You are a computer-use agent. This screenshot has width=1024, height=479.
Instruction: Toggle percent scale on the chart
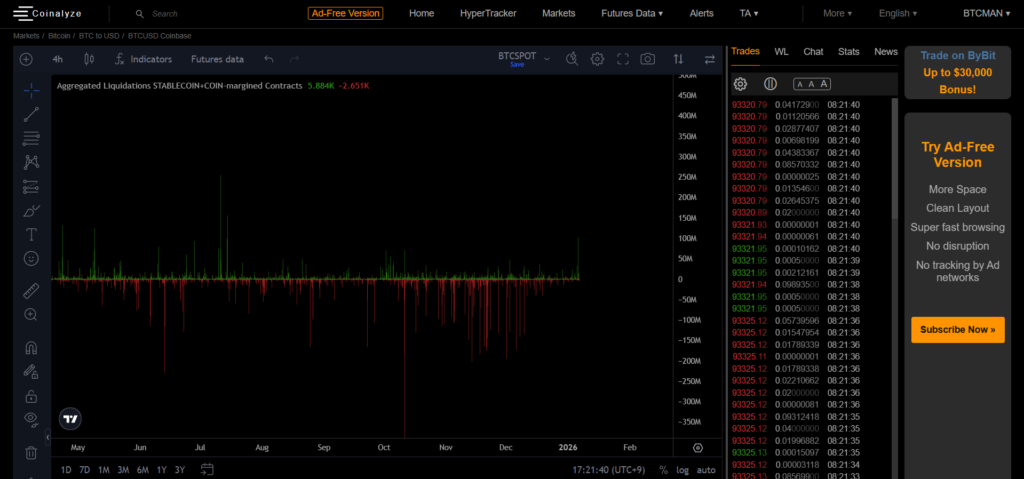pyautogui.click(x=663, y=470)
